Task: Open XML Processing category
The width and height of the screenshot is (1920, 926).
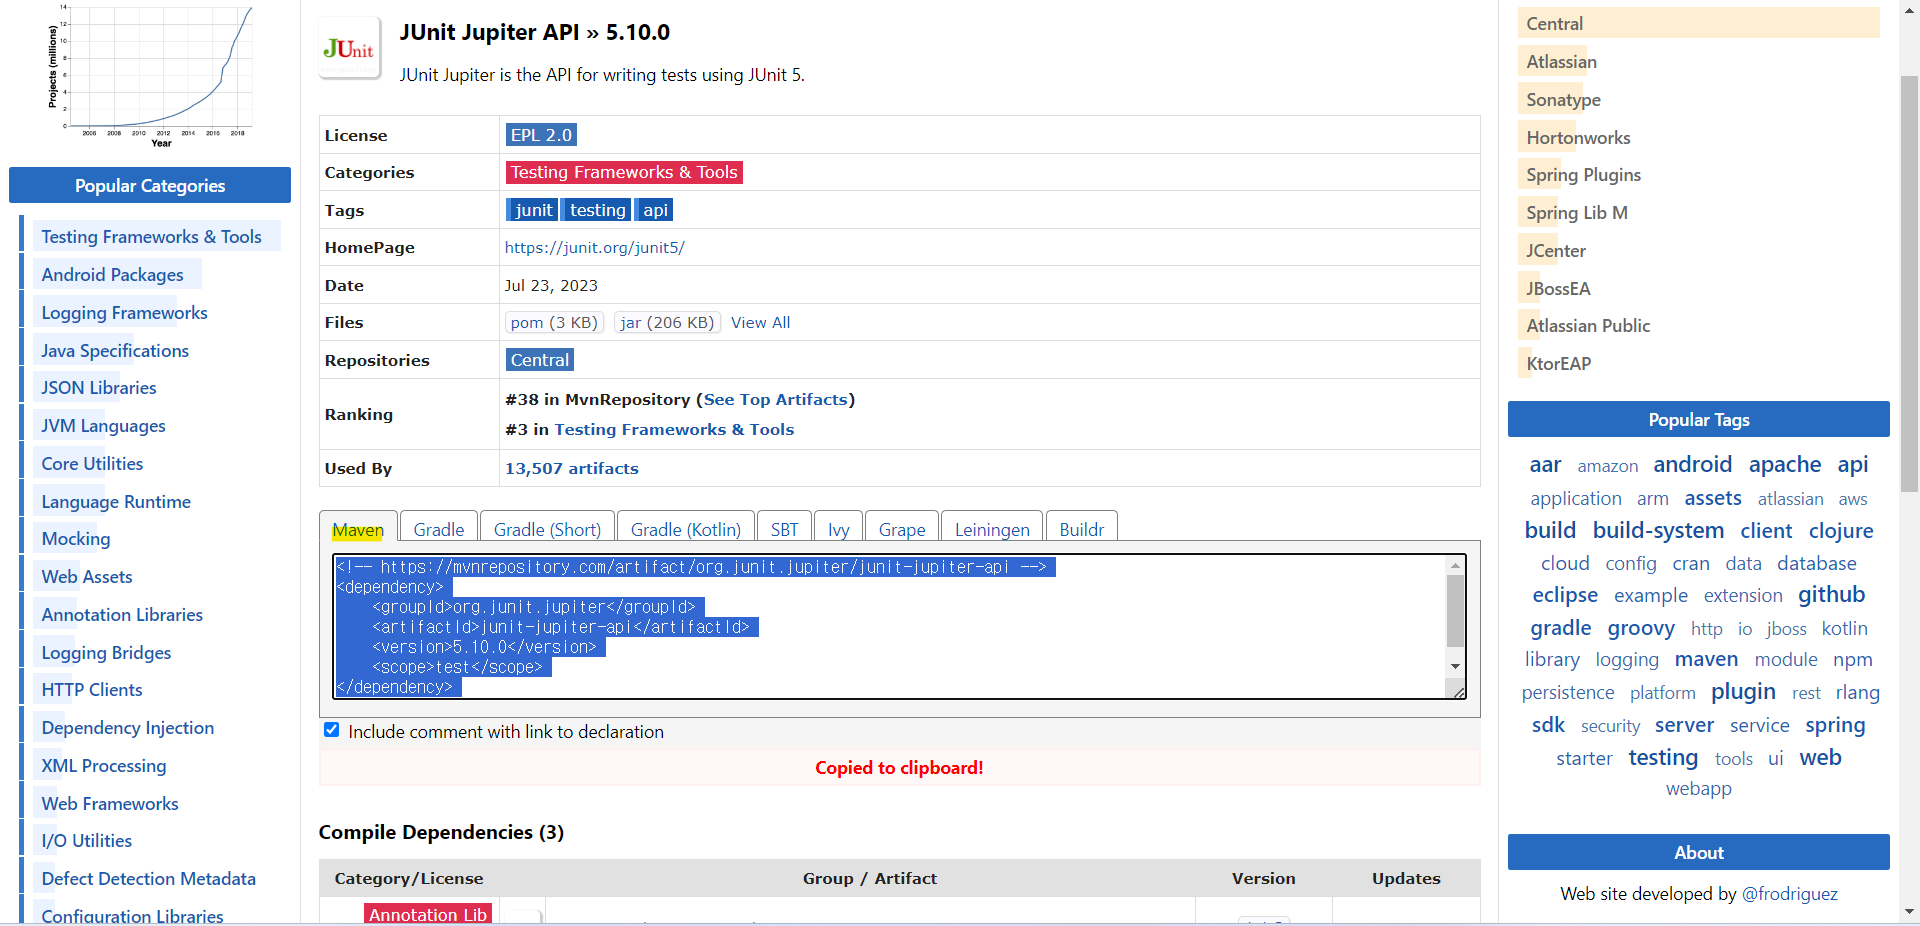Action: [x=104, y=765]
